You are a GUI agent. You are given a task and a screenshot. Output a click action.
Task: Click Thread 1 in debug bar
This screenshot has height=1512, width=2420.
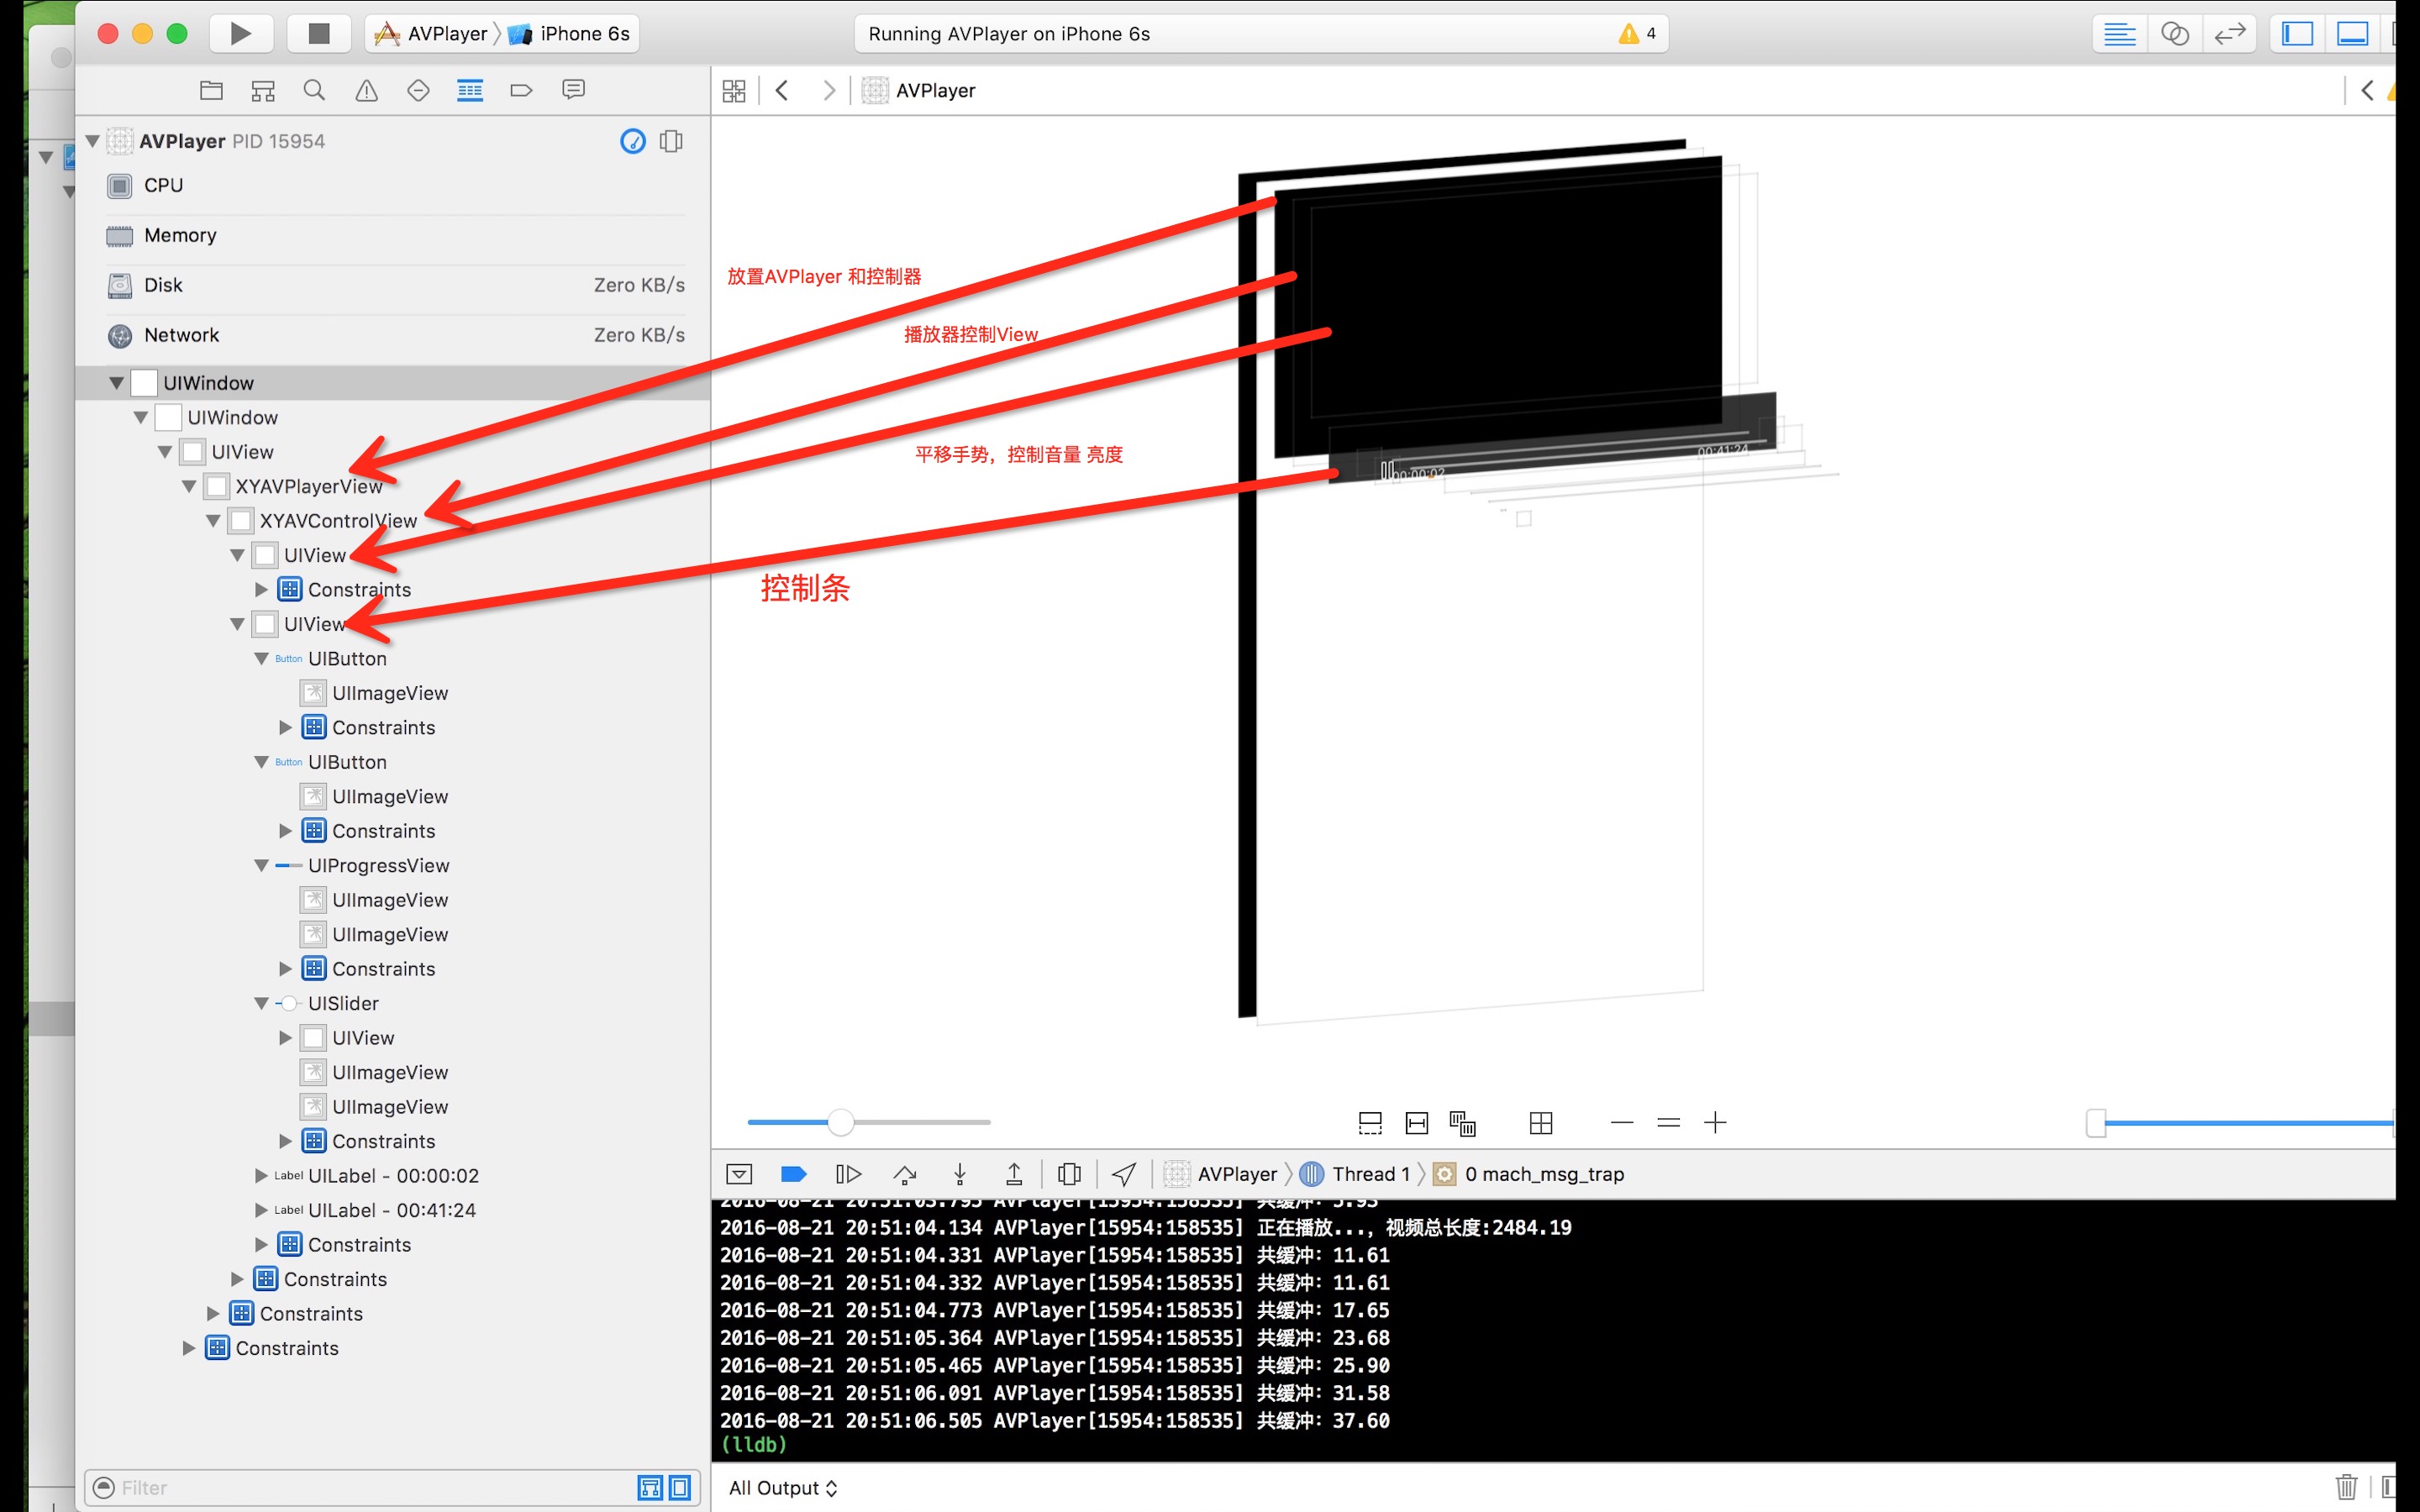tap(1356, 1174)
